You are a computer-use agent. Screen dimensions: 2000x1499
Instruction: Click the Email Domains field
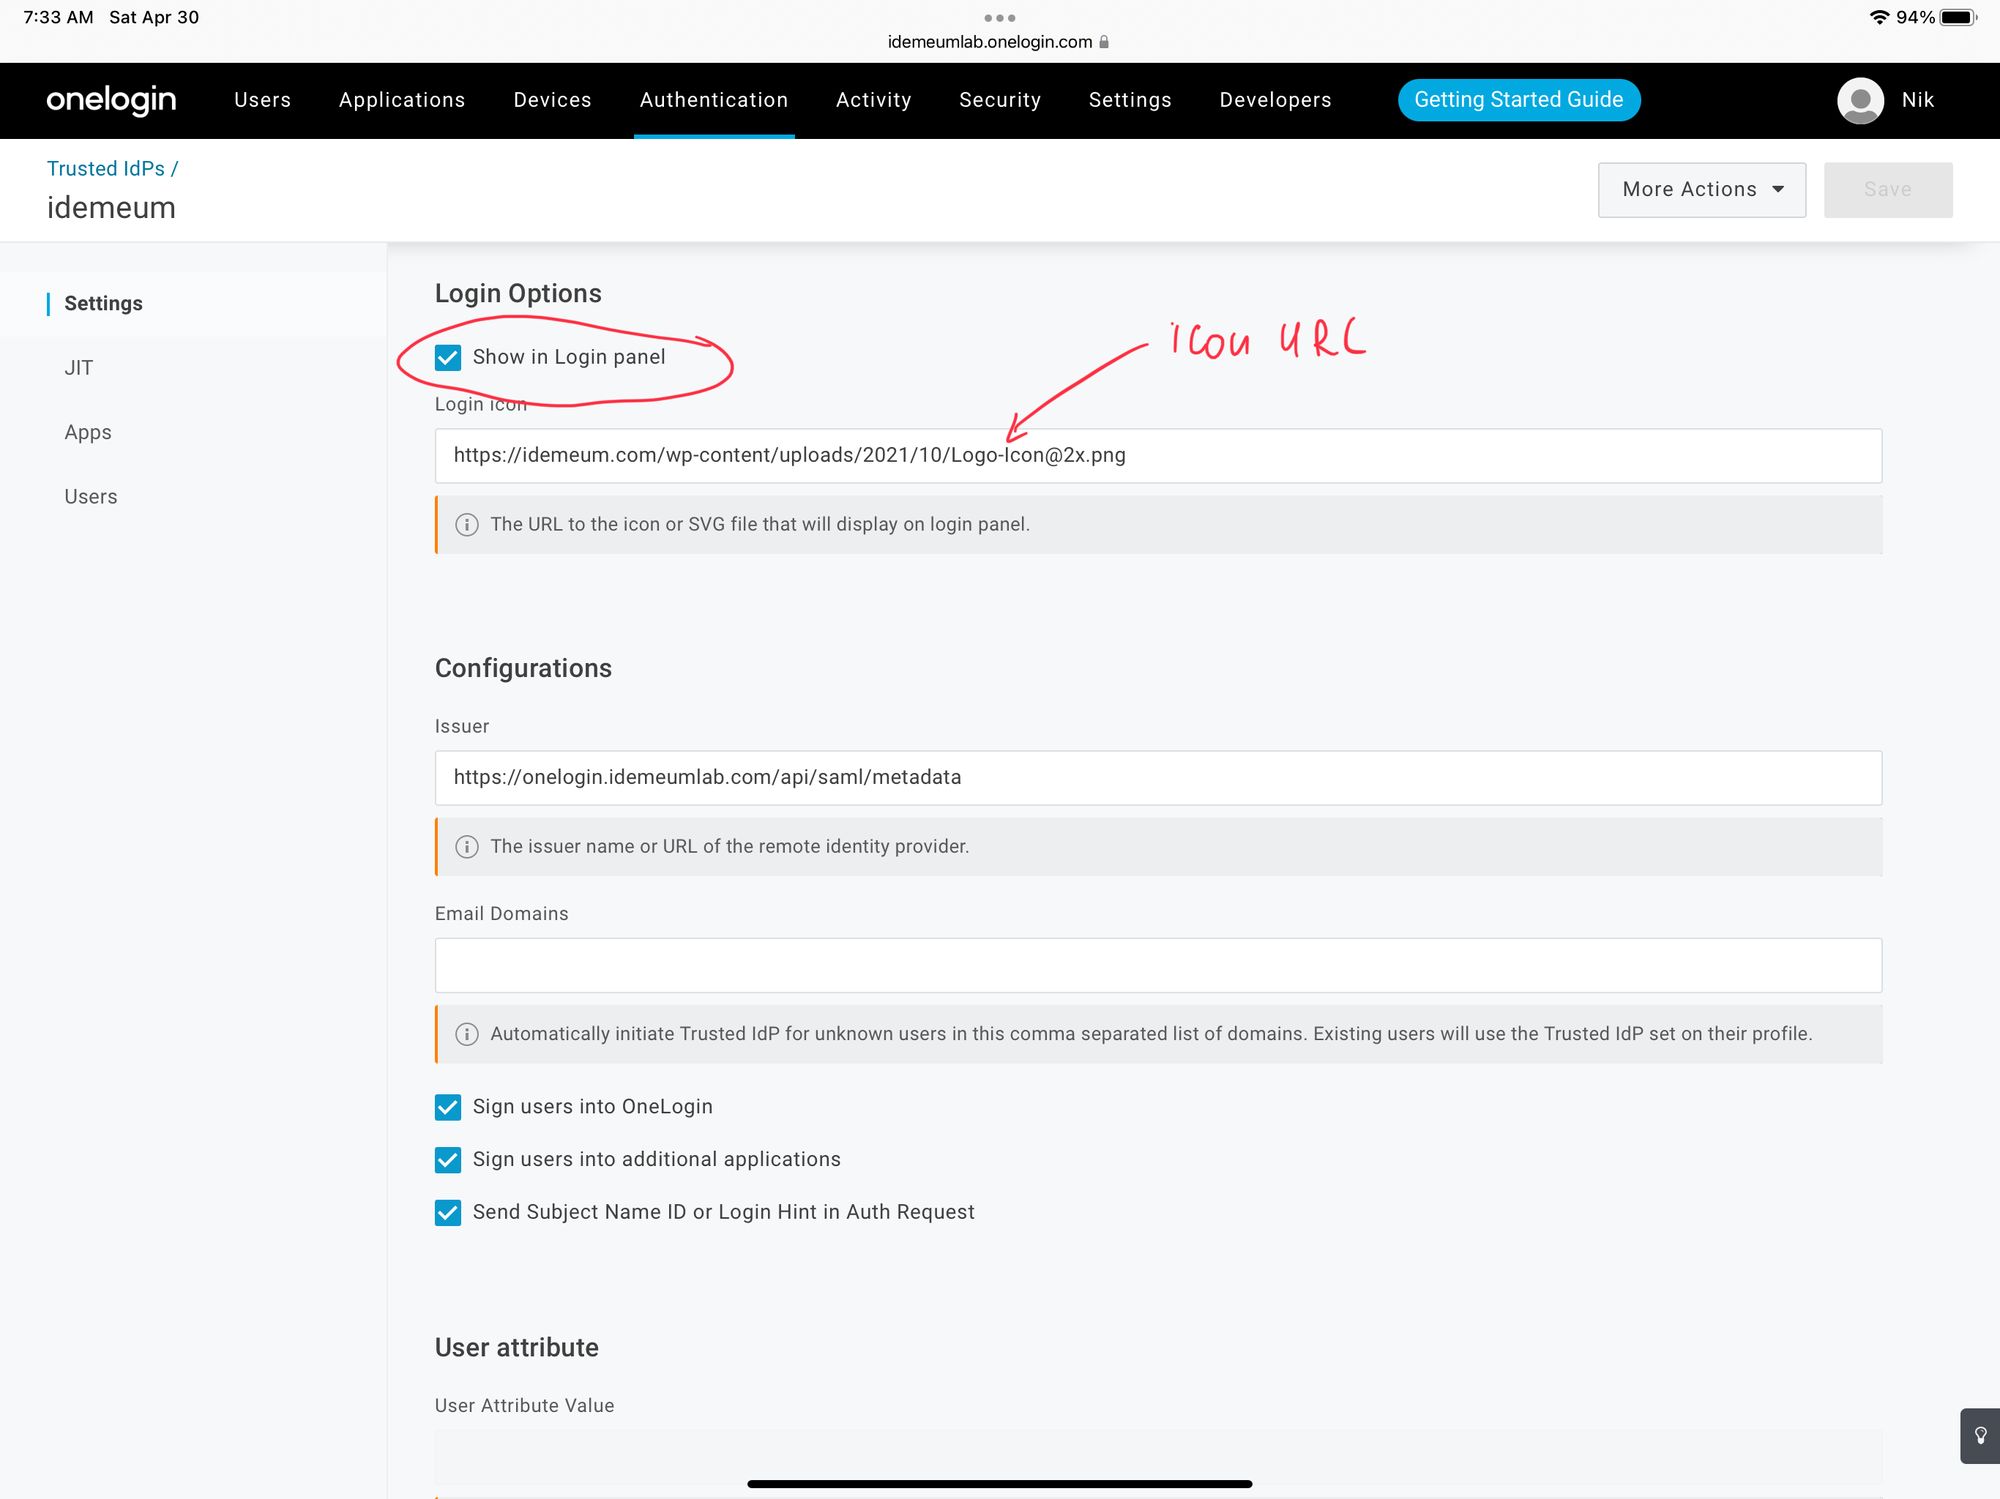[1158, 965]
